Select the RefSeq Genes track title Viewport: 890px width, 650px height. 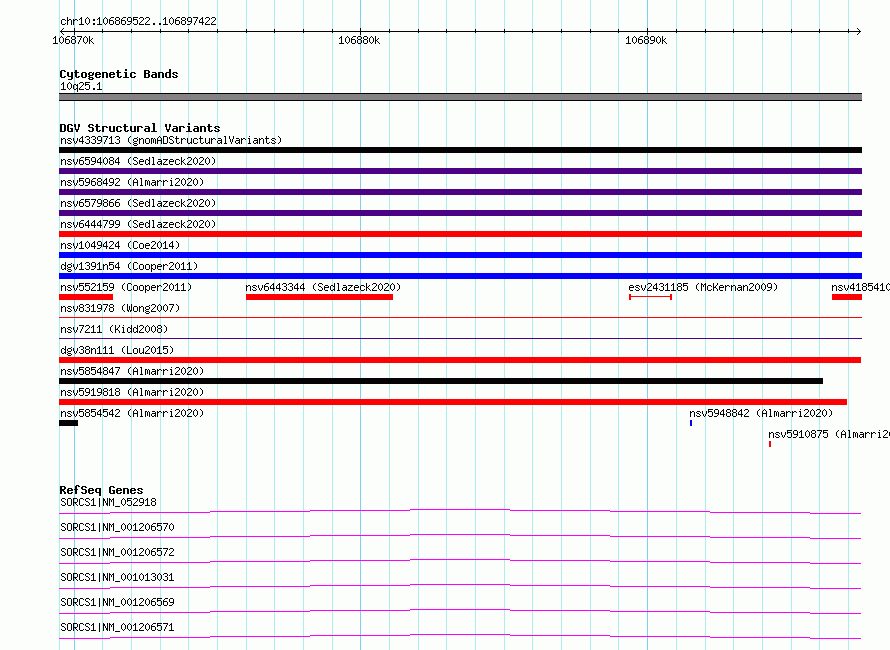click(x=101, y=490)
